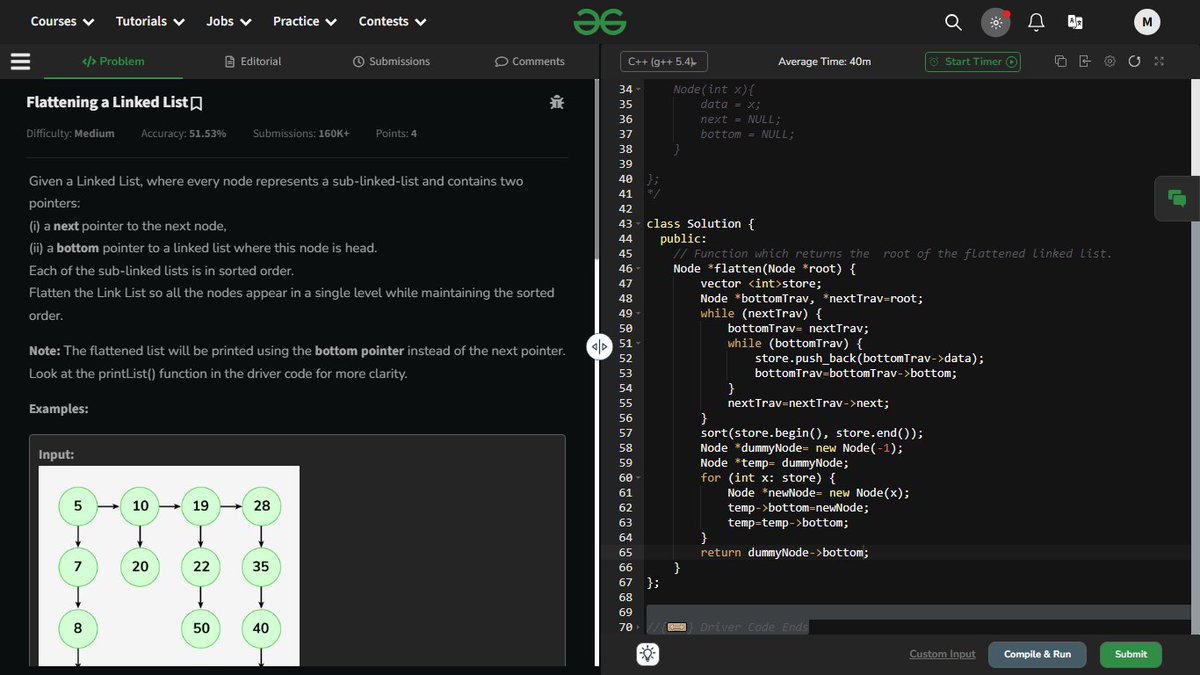The width and height of the screenshot is (1200, 675).
Task: Click the code line 'return dummyNode->bottom;'
Action: (x=784, y=552)
